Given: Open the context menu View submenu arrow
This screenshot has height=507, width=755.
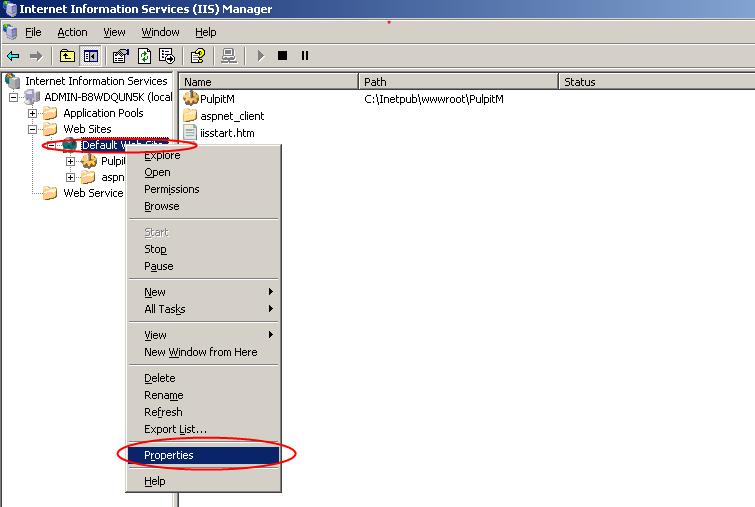Looking at the screenshot, I should 271,335.
